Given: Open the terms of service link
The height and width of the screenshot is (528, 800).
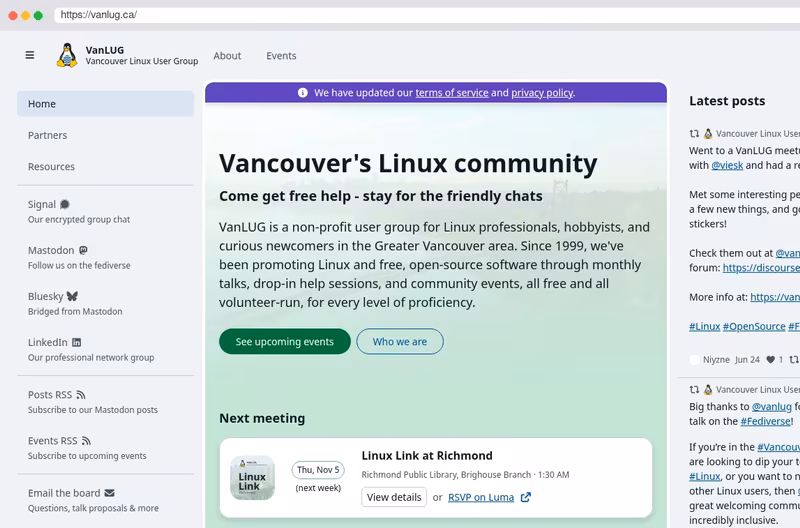Looking at the screenshot, I should point(452,93).
